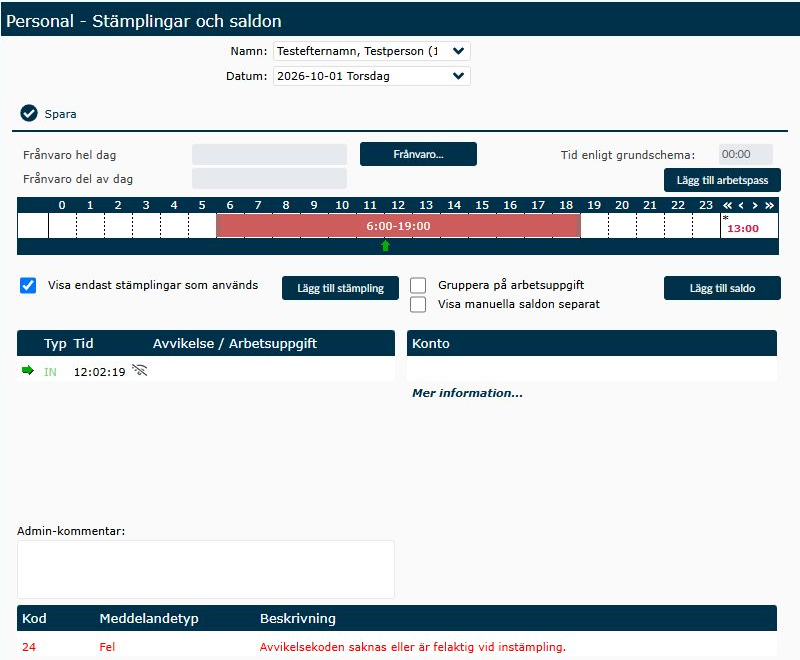Open the Namn dropdown
Screen dimensions: 800x660
[371, 51]
